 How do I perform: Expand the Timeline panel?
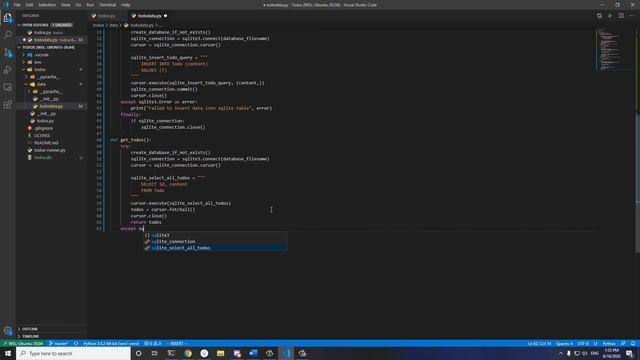[51, 336]
